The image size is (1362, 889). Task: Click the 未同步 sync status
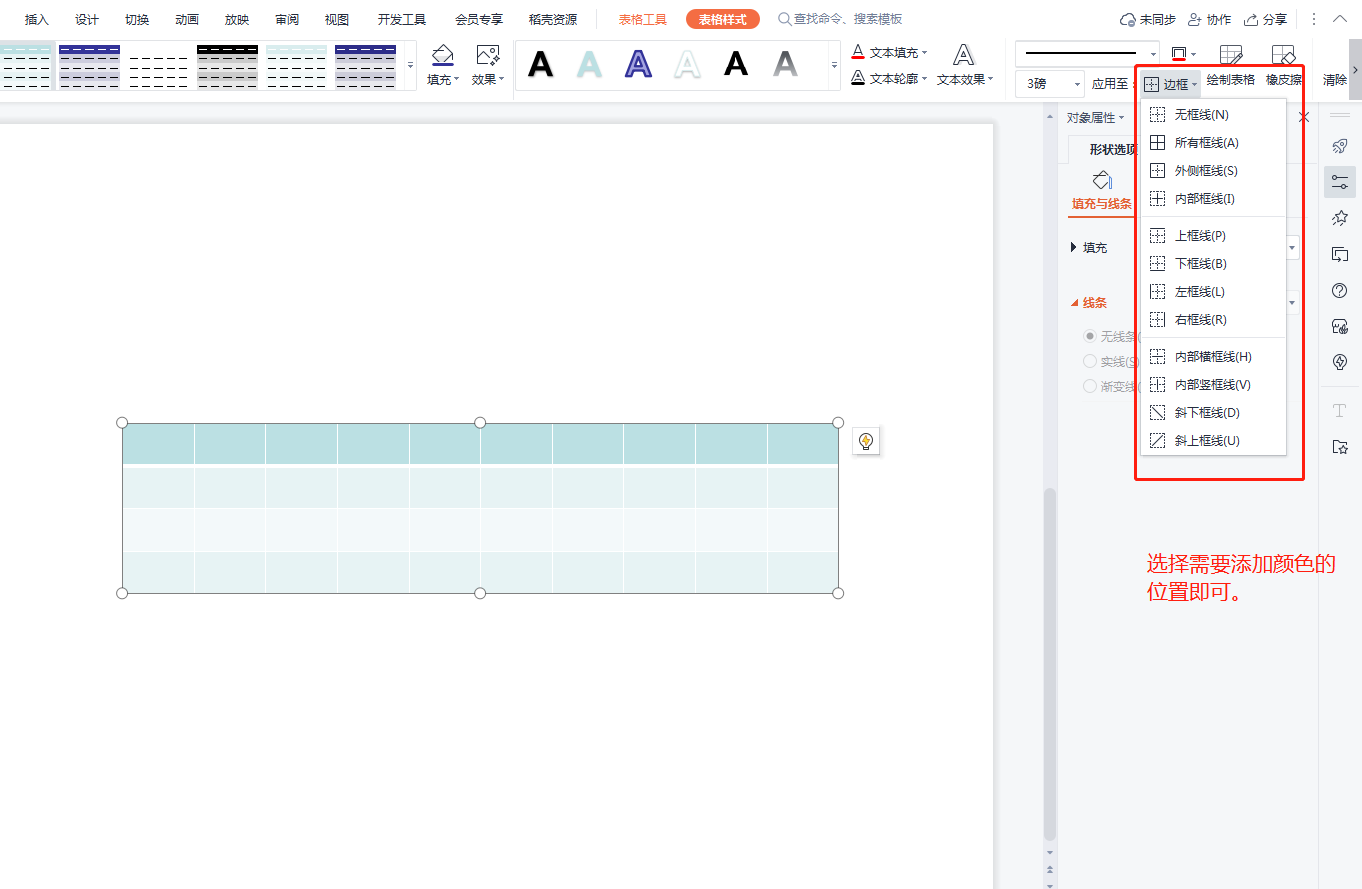1148,19
